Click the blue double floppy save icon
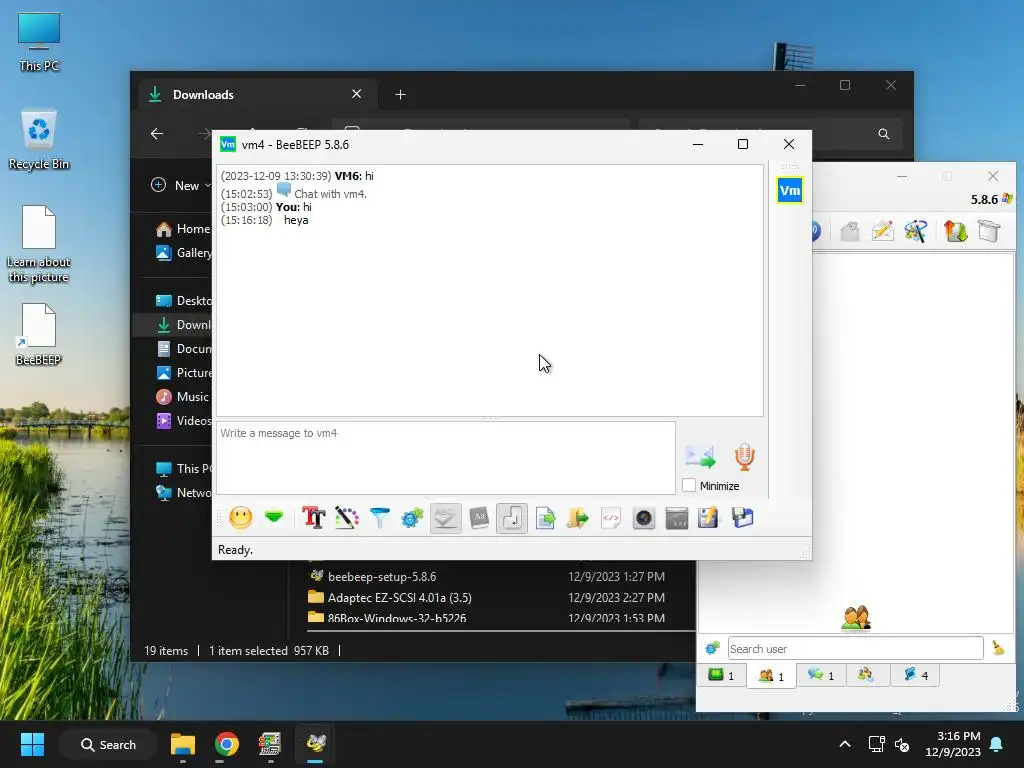The width and height of the screenshot is (1024, 768). coord(742,518)
